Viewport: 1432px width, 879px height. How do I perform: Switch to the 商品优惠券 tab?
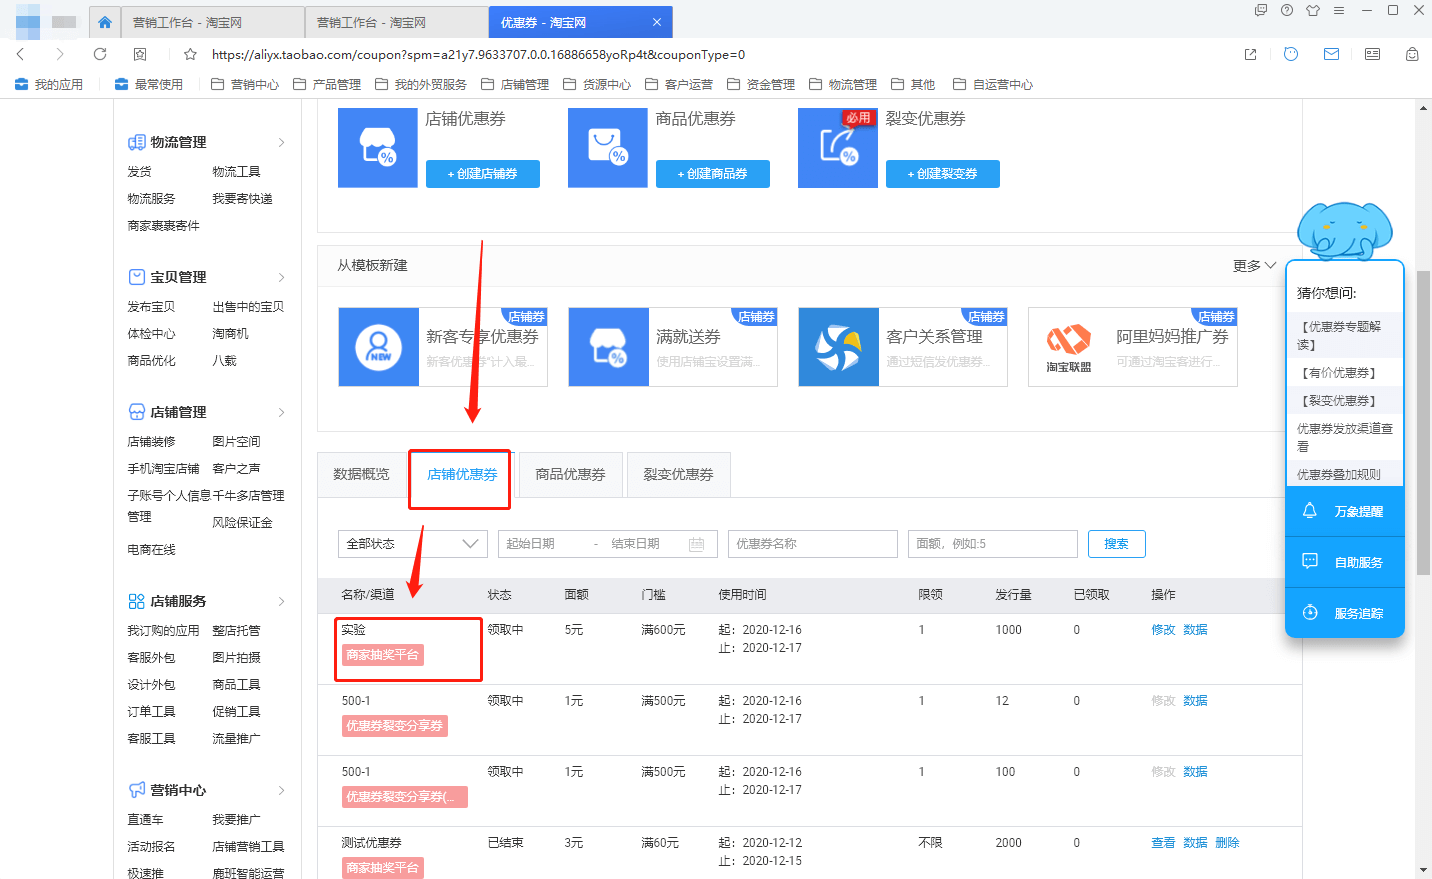[570, 474]
